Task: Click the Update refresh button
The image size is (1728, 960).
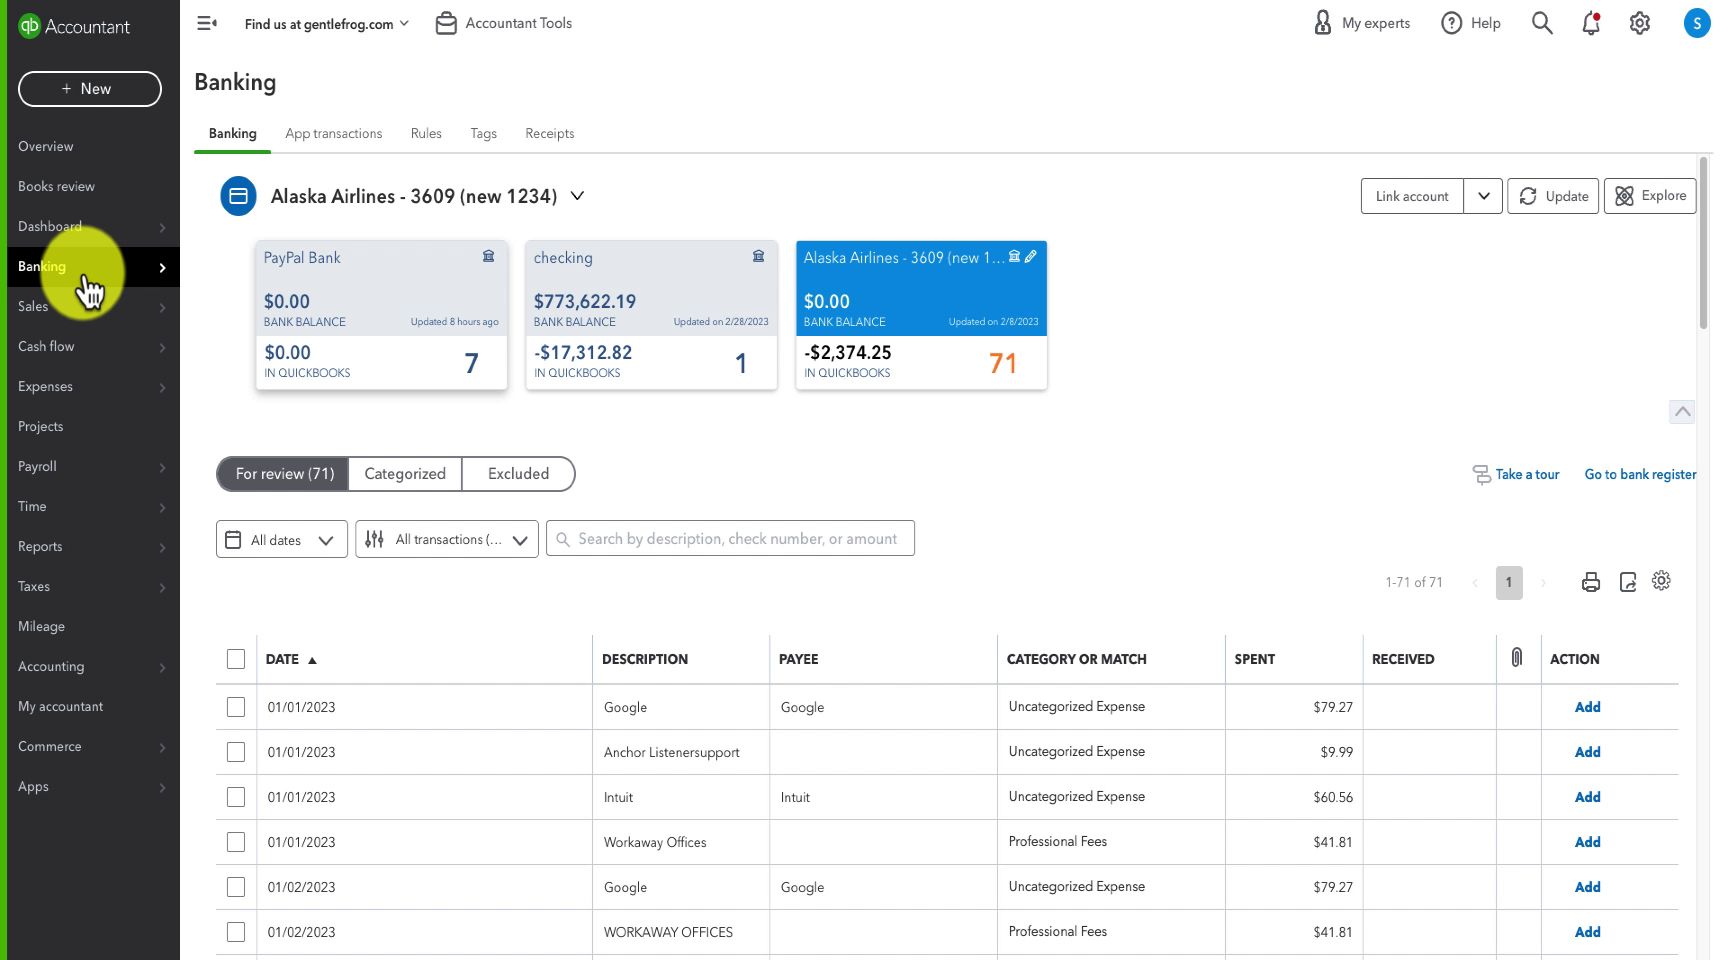Action: 1554,196
